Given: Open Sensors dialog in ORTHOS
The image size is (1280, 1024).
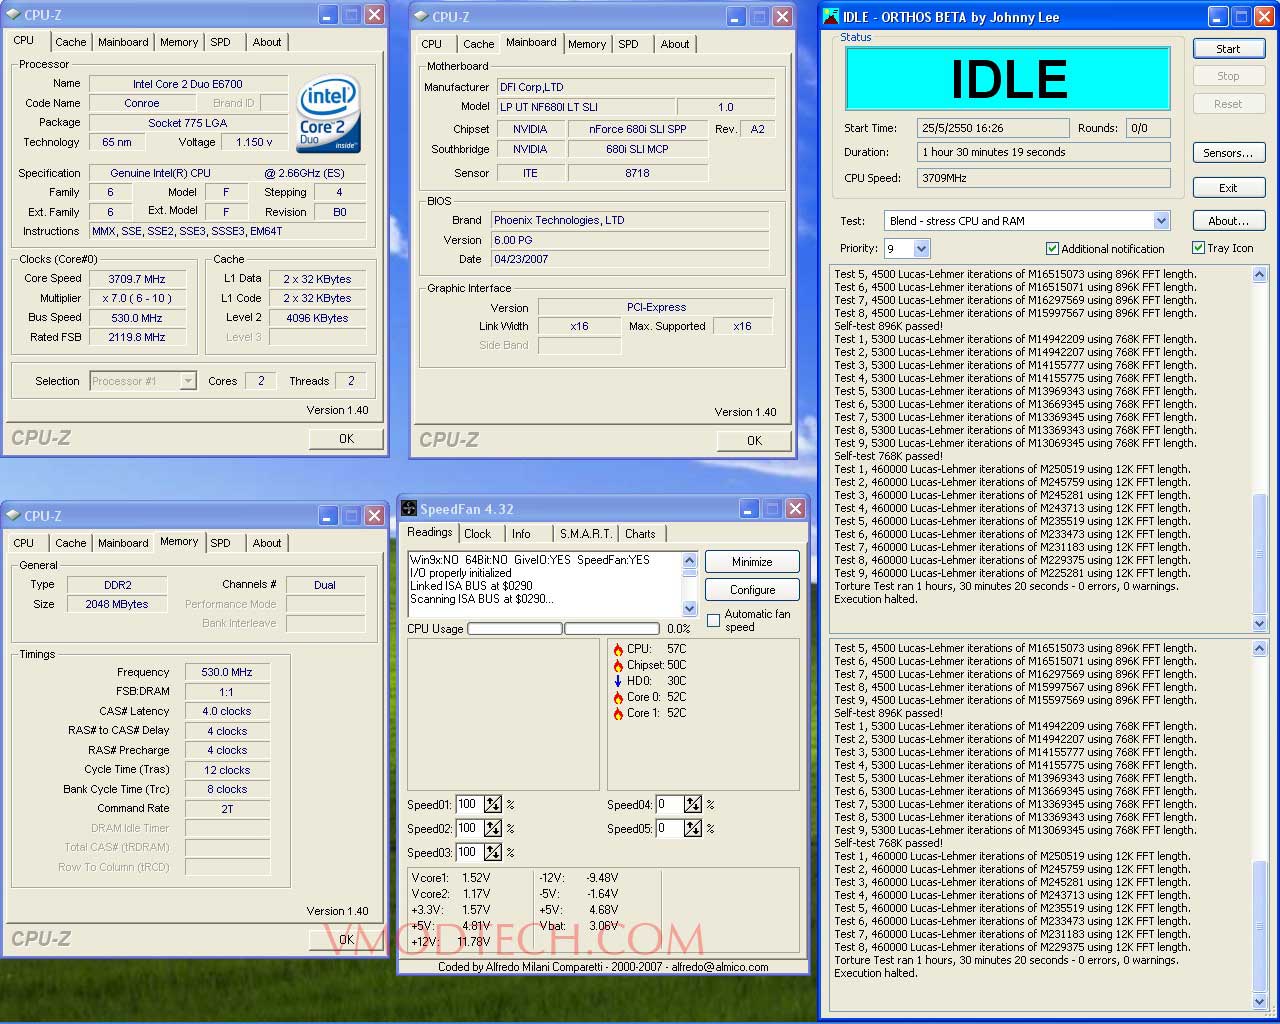Looking at the screenshot, I should (x=1228, y=153).
